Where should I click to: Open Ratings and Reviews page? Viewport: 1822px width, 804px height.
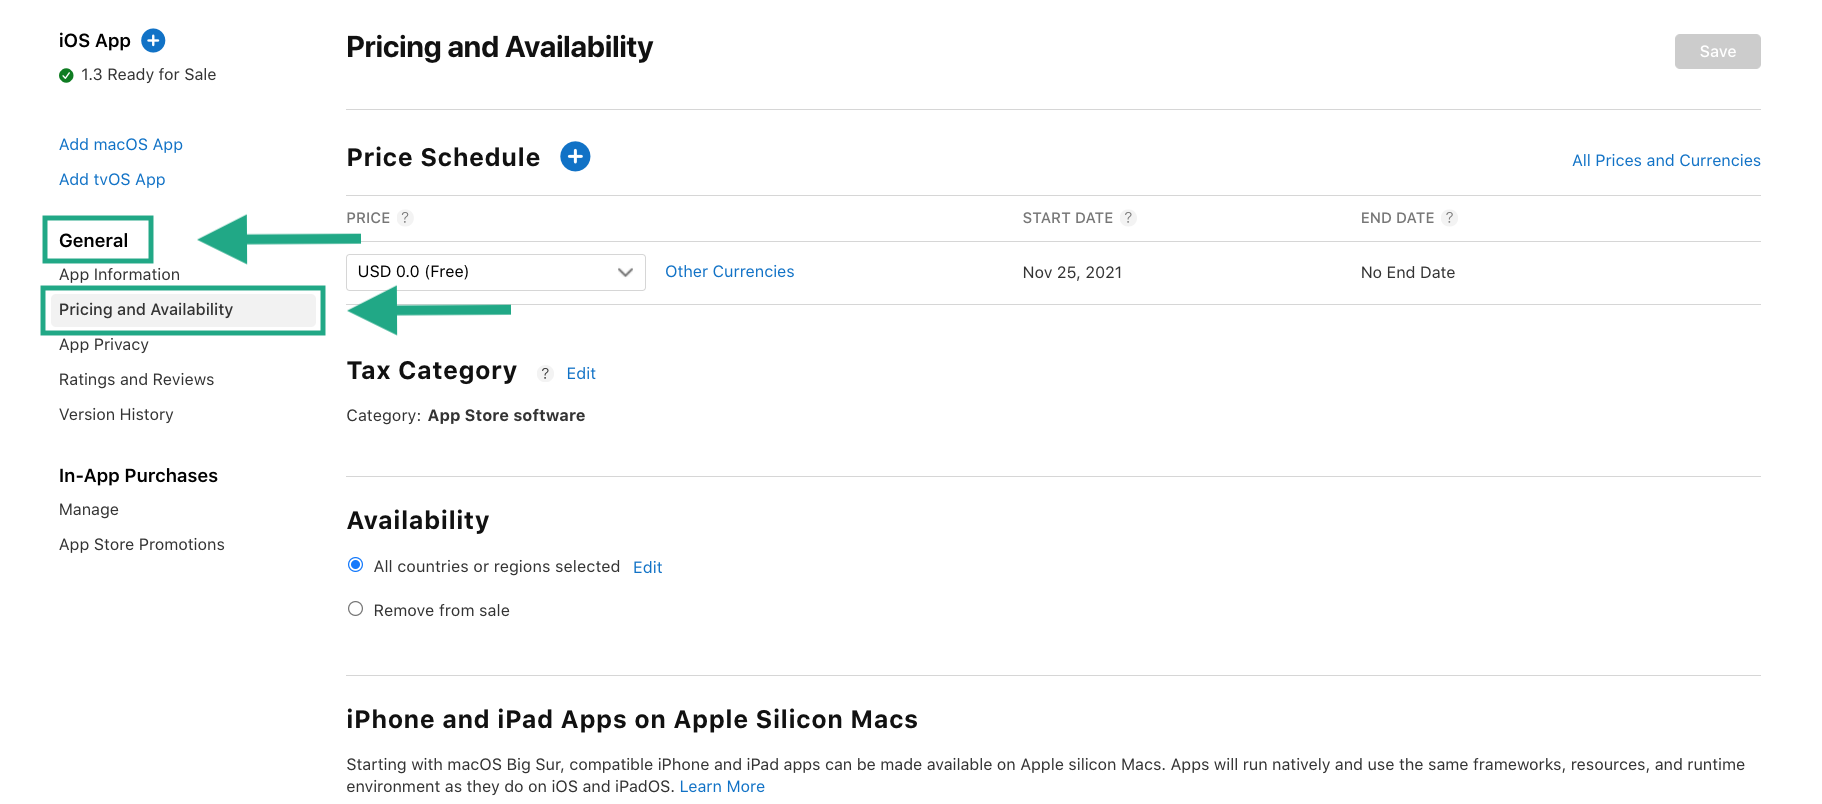click(x=136, y=379)
